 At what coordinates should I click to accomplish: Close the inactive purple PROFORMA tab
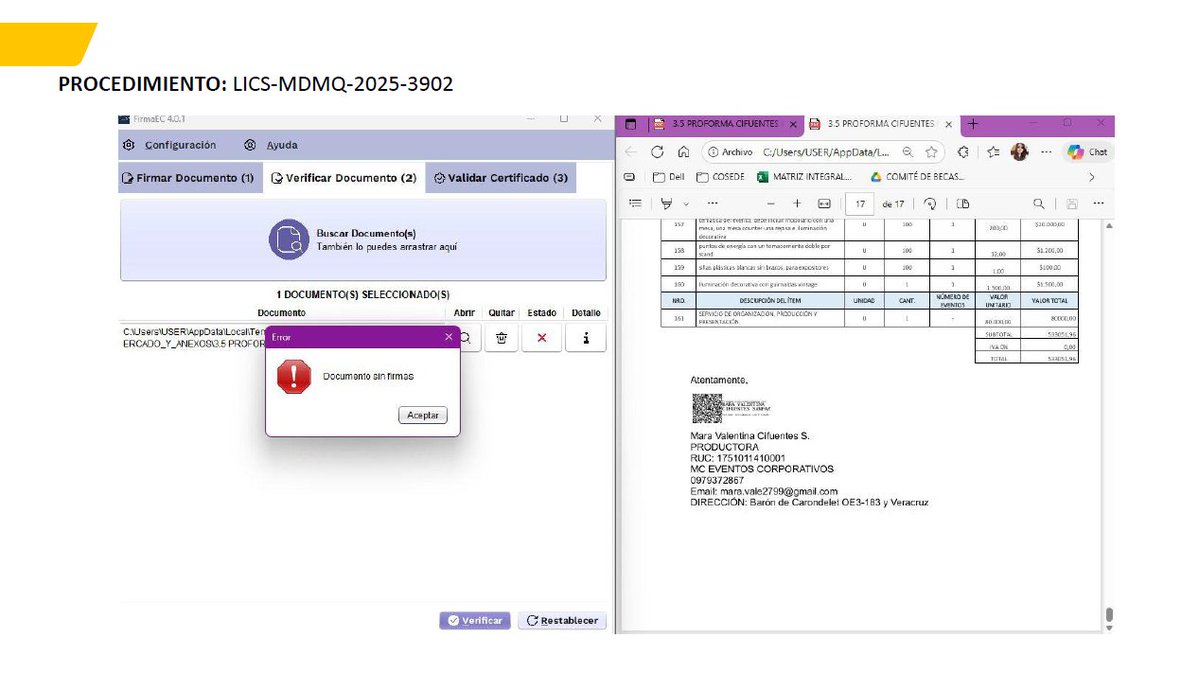point(793,124)
